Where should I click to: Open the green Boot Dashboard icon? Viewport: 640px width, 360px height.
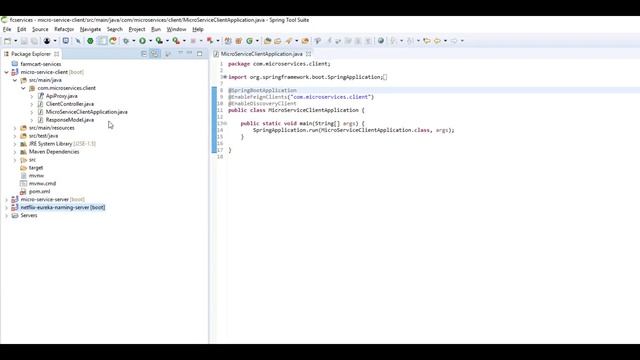click(x=90, y=41)
